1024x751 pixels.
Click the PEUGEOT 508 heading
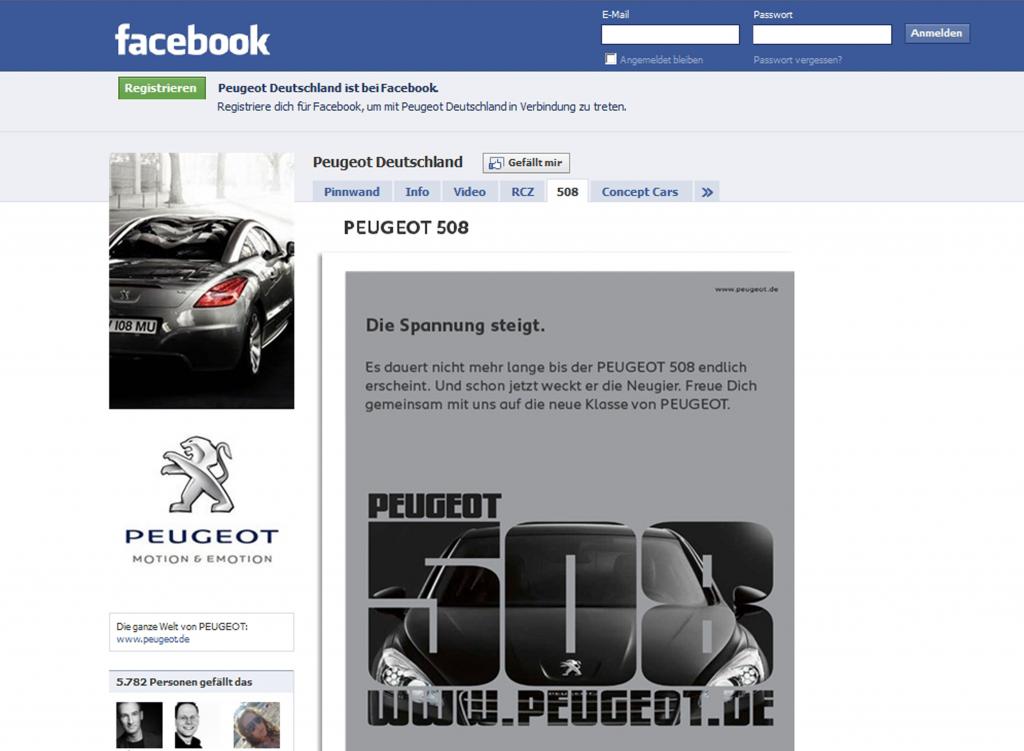[x=406, y=227]
